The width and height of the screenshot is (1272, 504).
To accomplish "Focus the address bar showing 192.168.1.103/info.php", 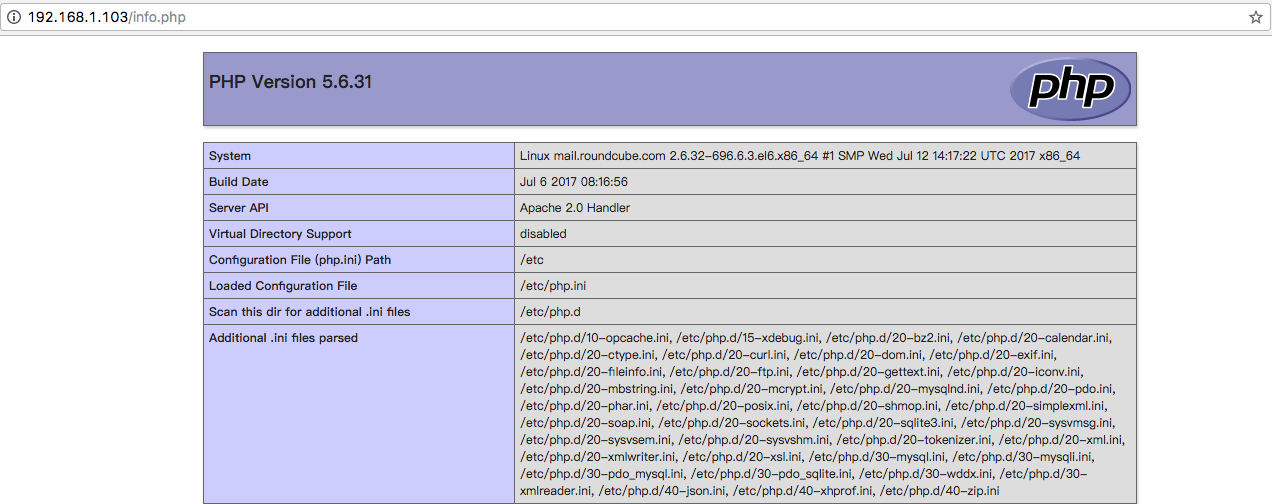I will (636, 17).
